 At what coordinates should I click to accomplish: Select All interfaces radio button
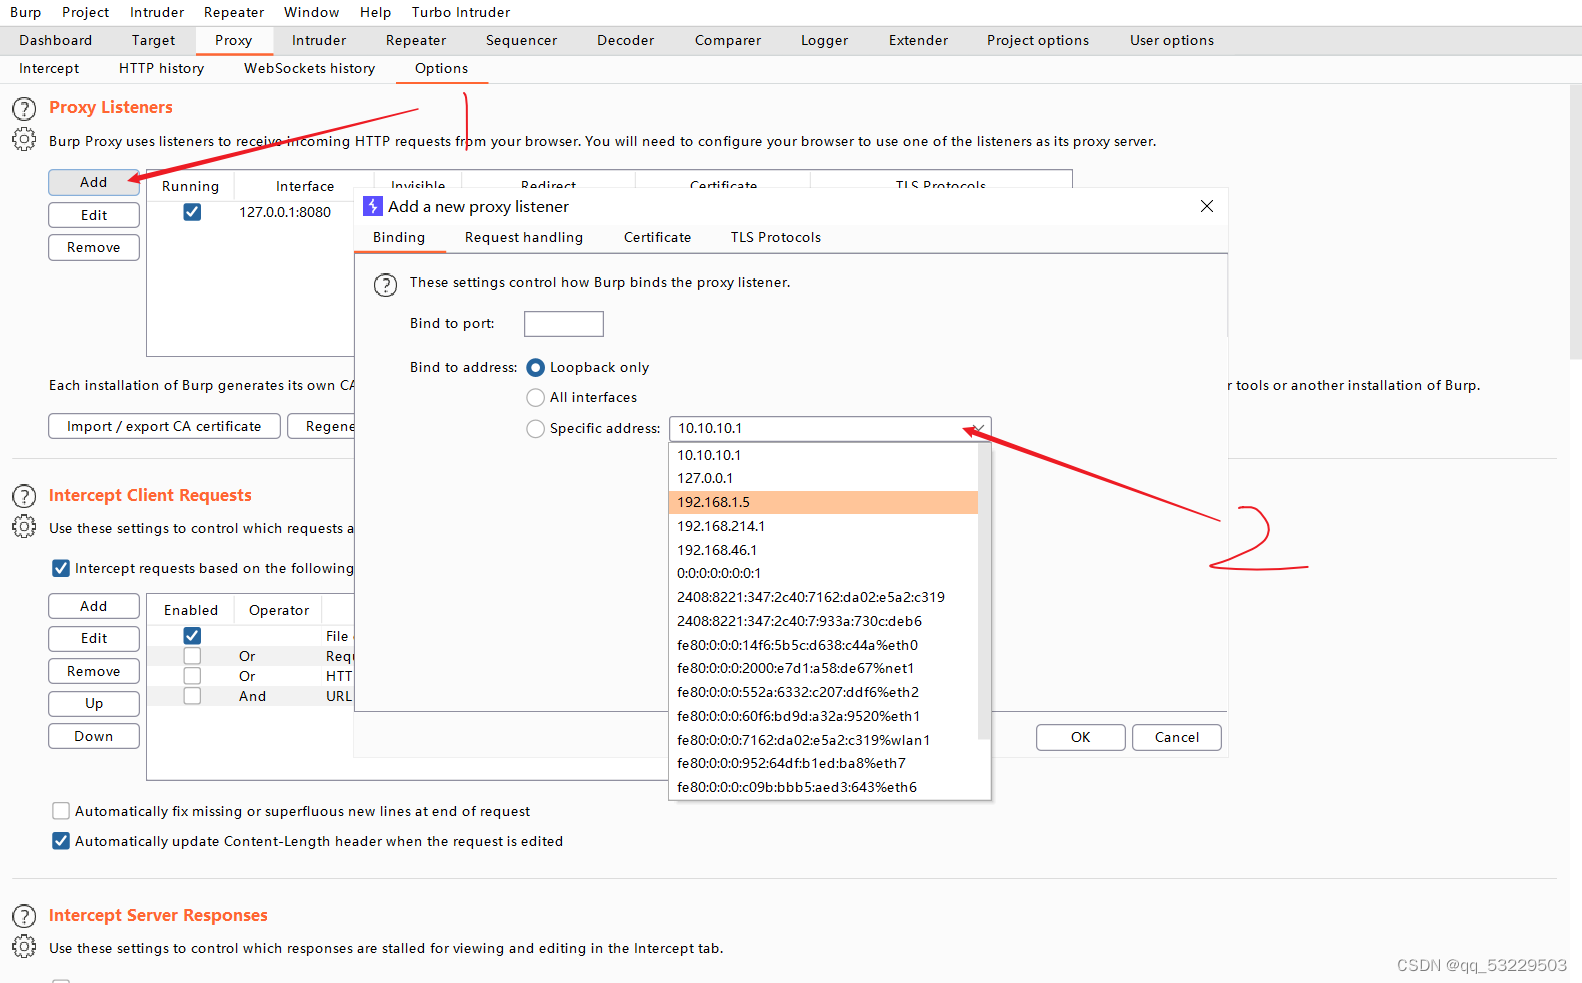point(536,398)
